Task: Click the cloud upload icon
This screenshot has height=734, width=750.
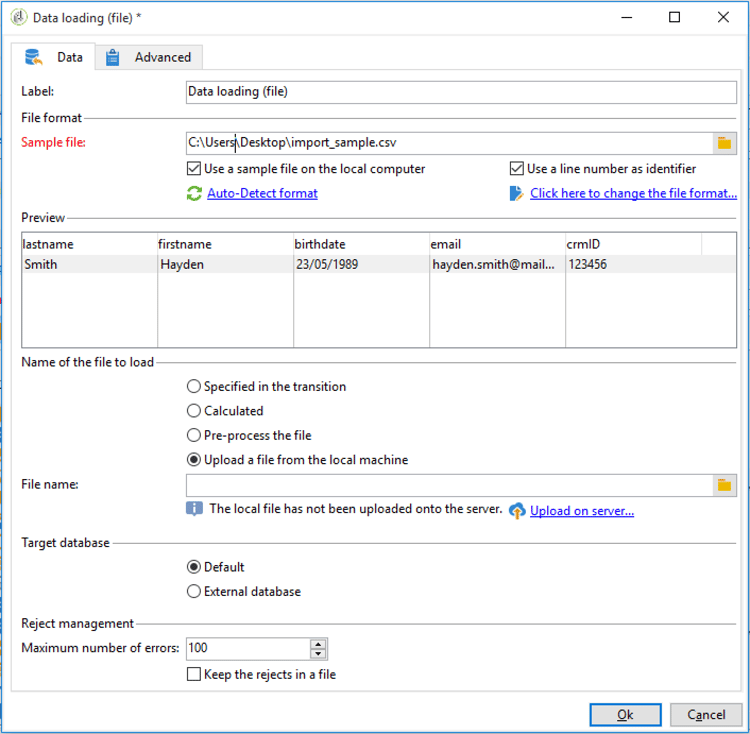Action: point(517,511)
